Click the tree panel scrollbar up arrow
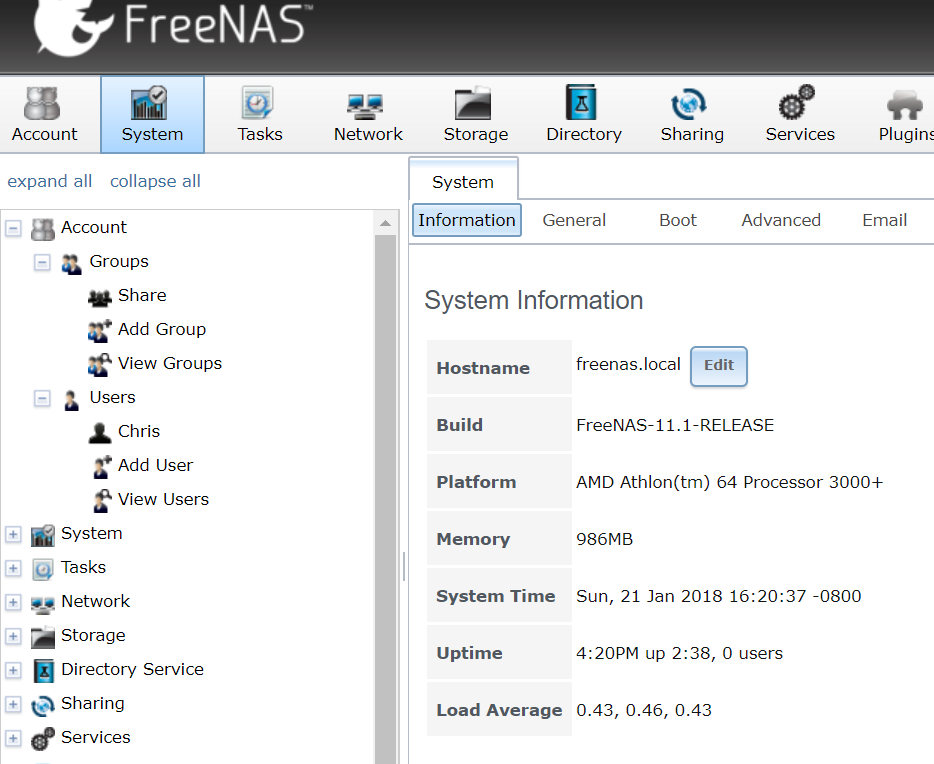The image size is (934, 764). (386, 222)
